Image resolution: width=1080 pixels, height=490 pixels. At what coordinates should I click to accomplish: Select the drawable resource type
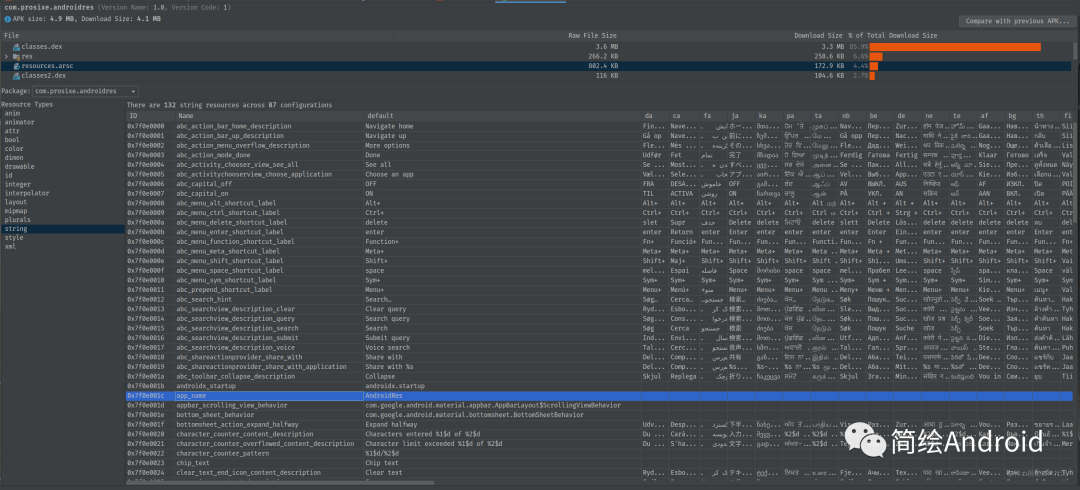pos(19,167)
